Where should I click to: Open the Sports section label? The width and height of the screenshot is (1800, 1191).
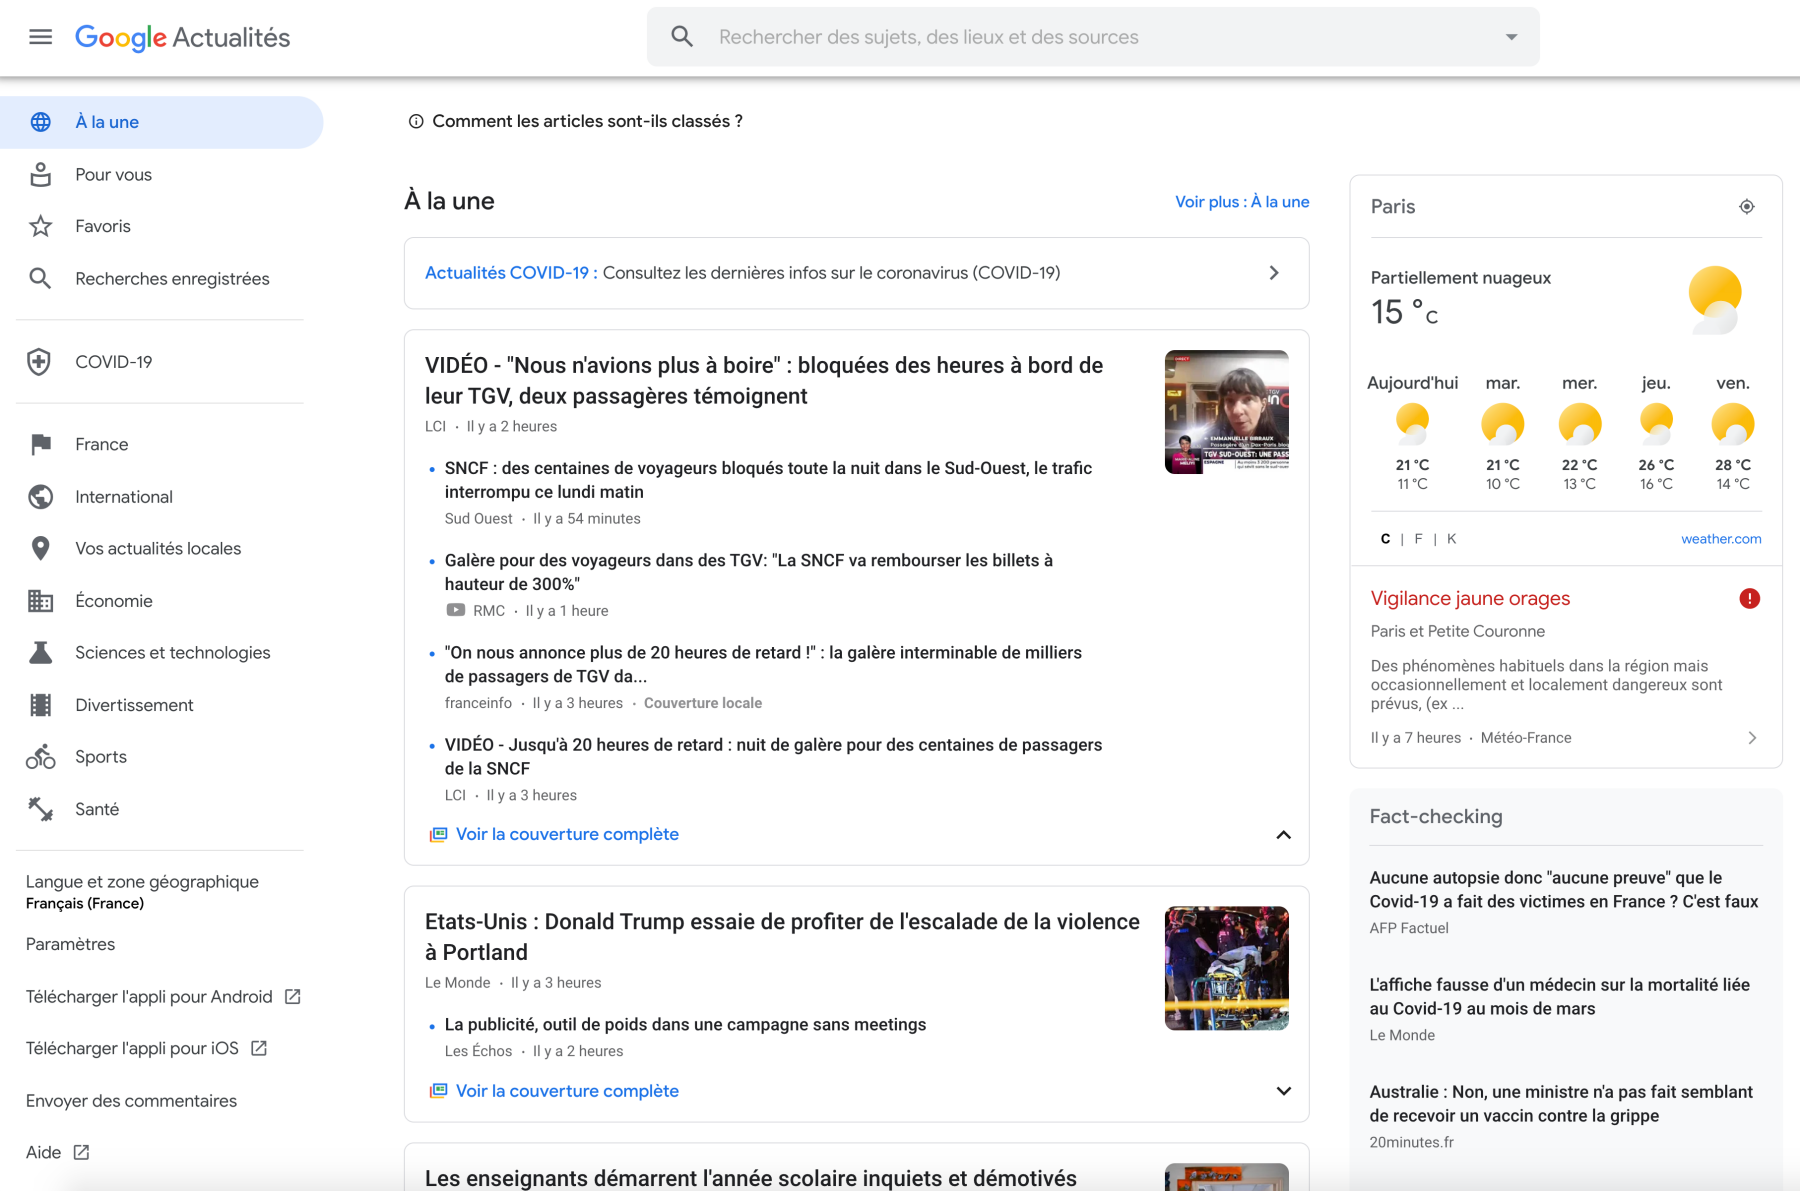[x=101, y=757]
